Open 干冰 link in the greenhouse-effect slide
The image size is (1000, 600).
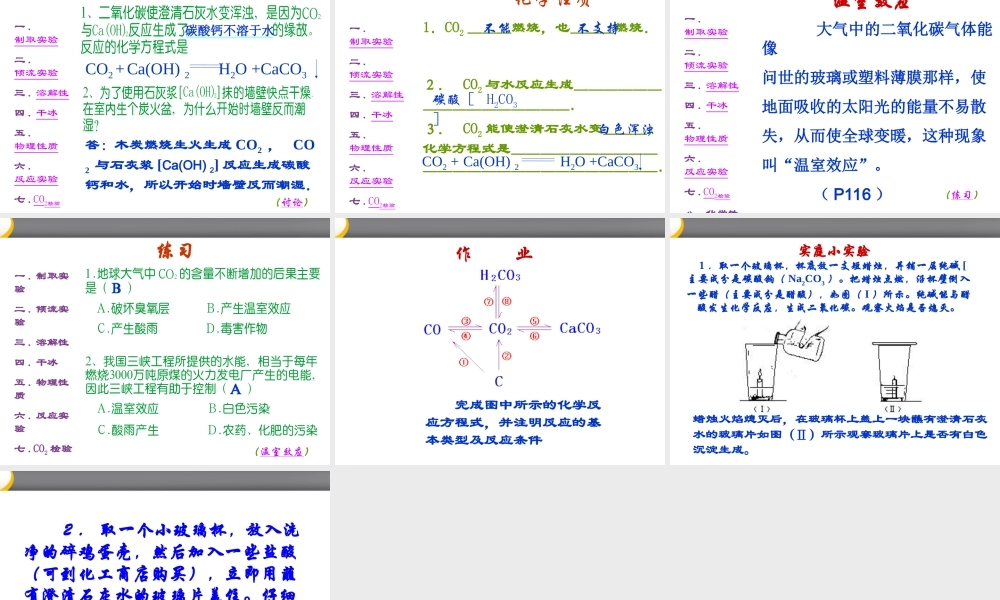click(717, 105)
